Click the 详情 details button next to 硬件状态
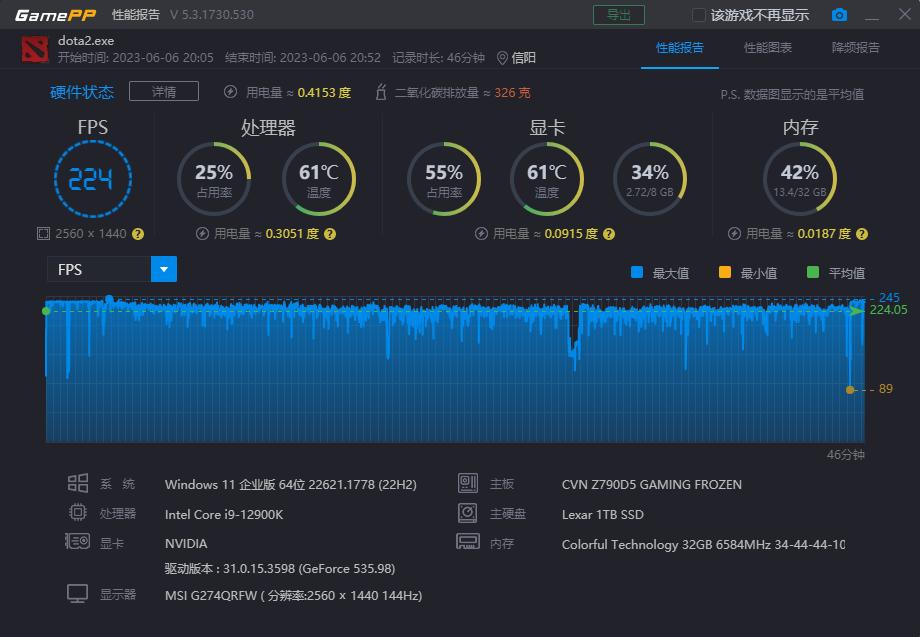The height and width of the screenshot is (637, 920). [x=163, y=91]
